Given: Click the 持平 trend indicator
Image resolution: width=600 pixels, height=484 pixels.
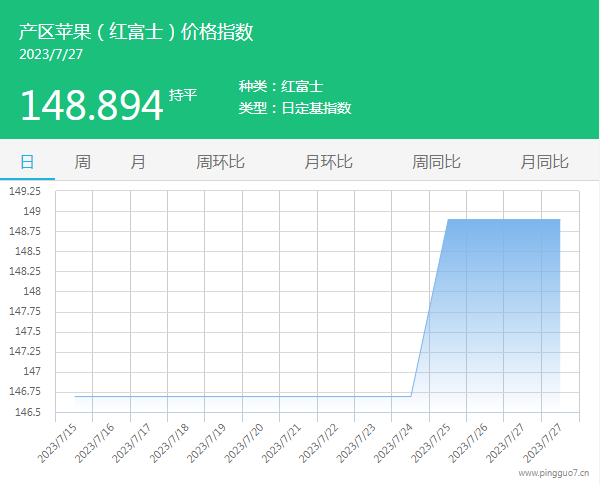Looking at the screenshot, I should pos(183,96).
